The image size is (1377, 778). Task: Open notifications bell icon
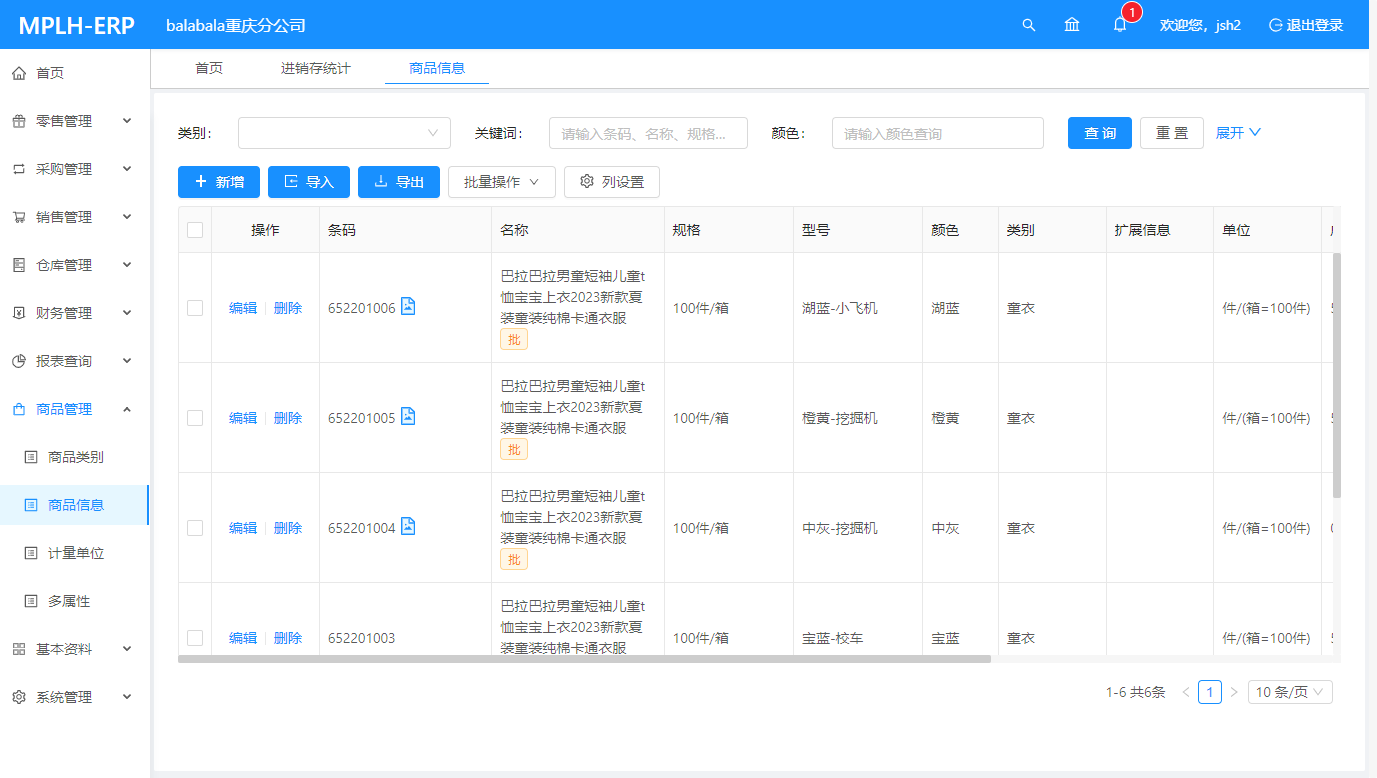pos(1120,25)
